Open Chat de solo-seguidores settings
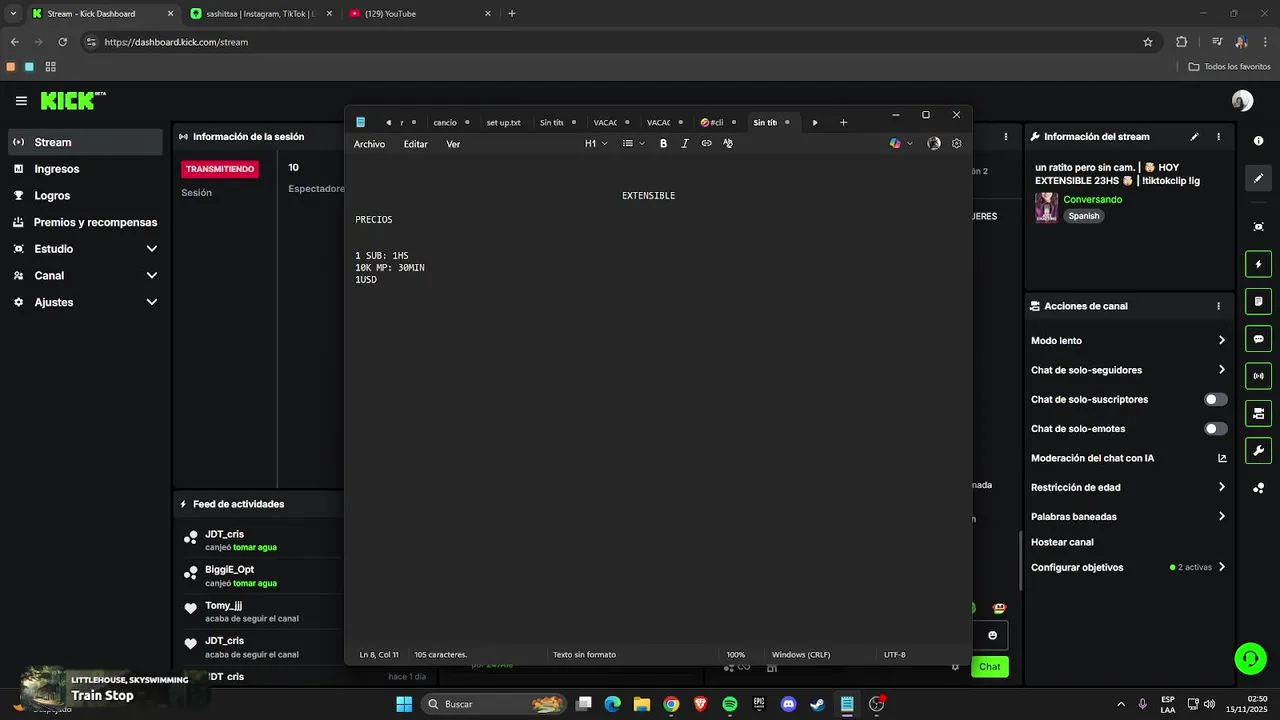The width and height of the screenshot is (1280, 720). [x=1129, y=370]
